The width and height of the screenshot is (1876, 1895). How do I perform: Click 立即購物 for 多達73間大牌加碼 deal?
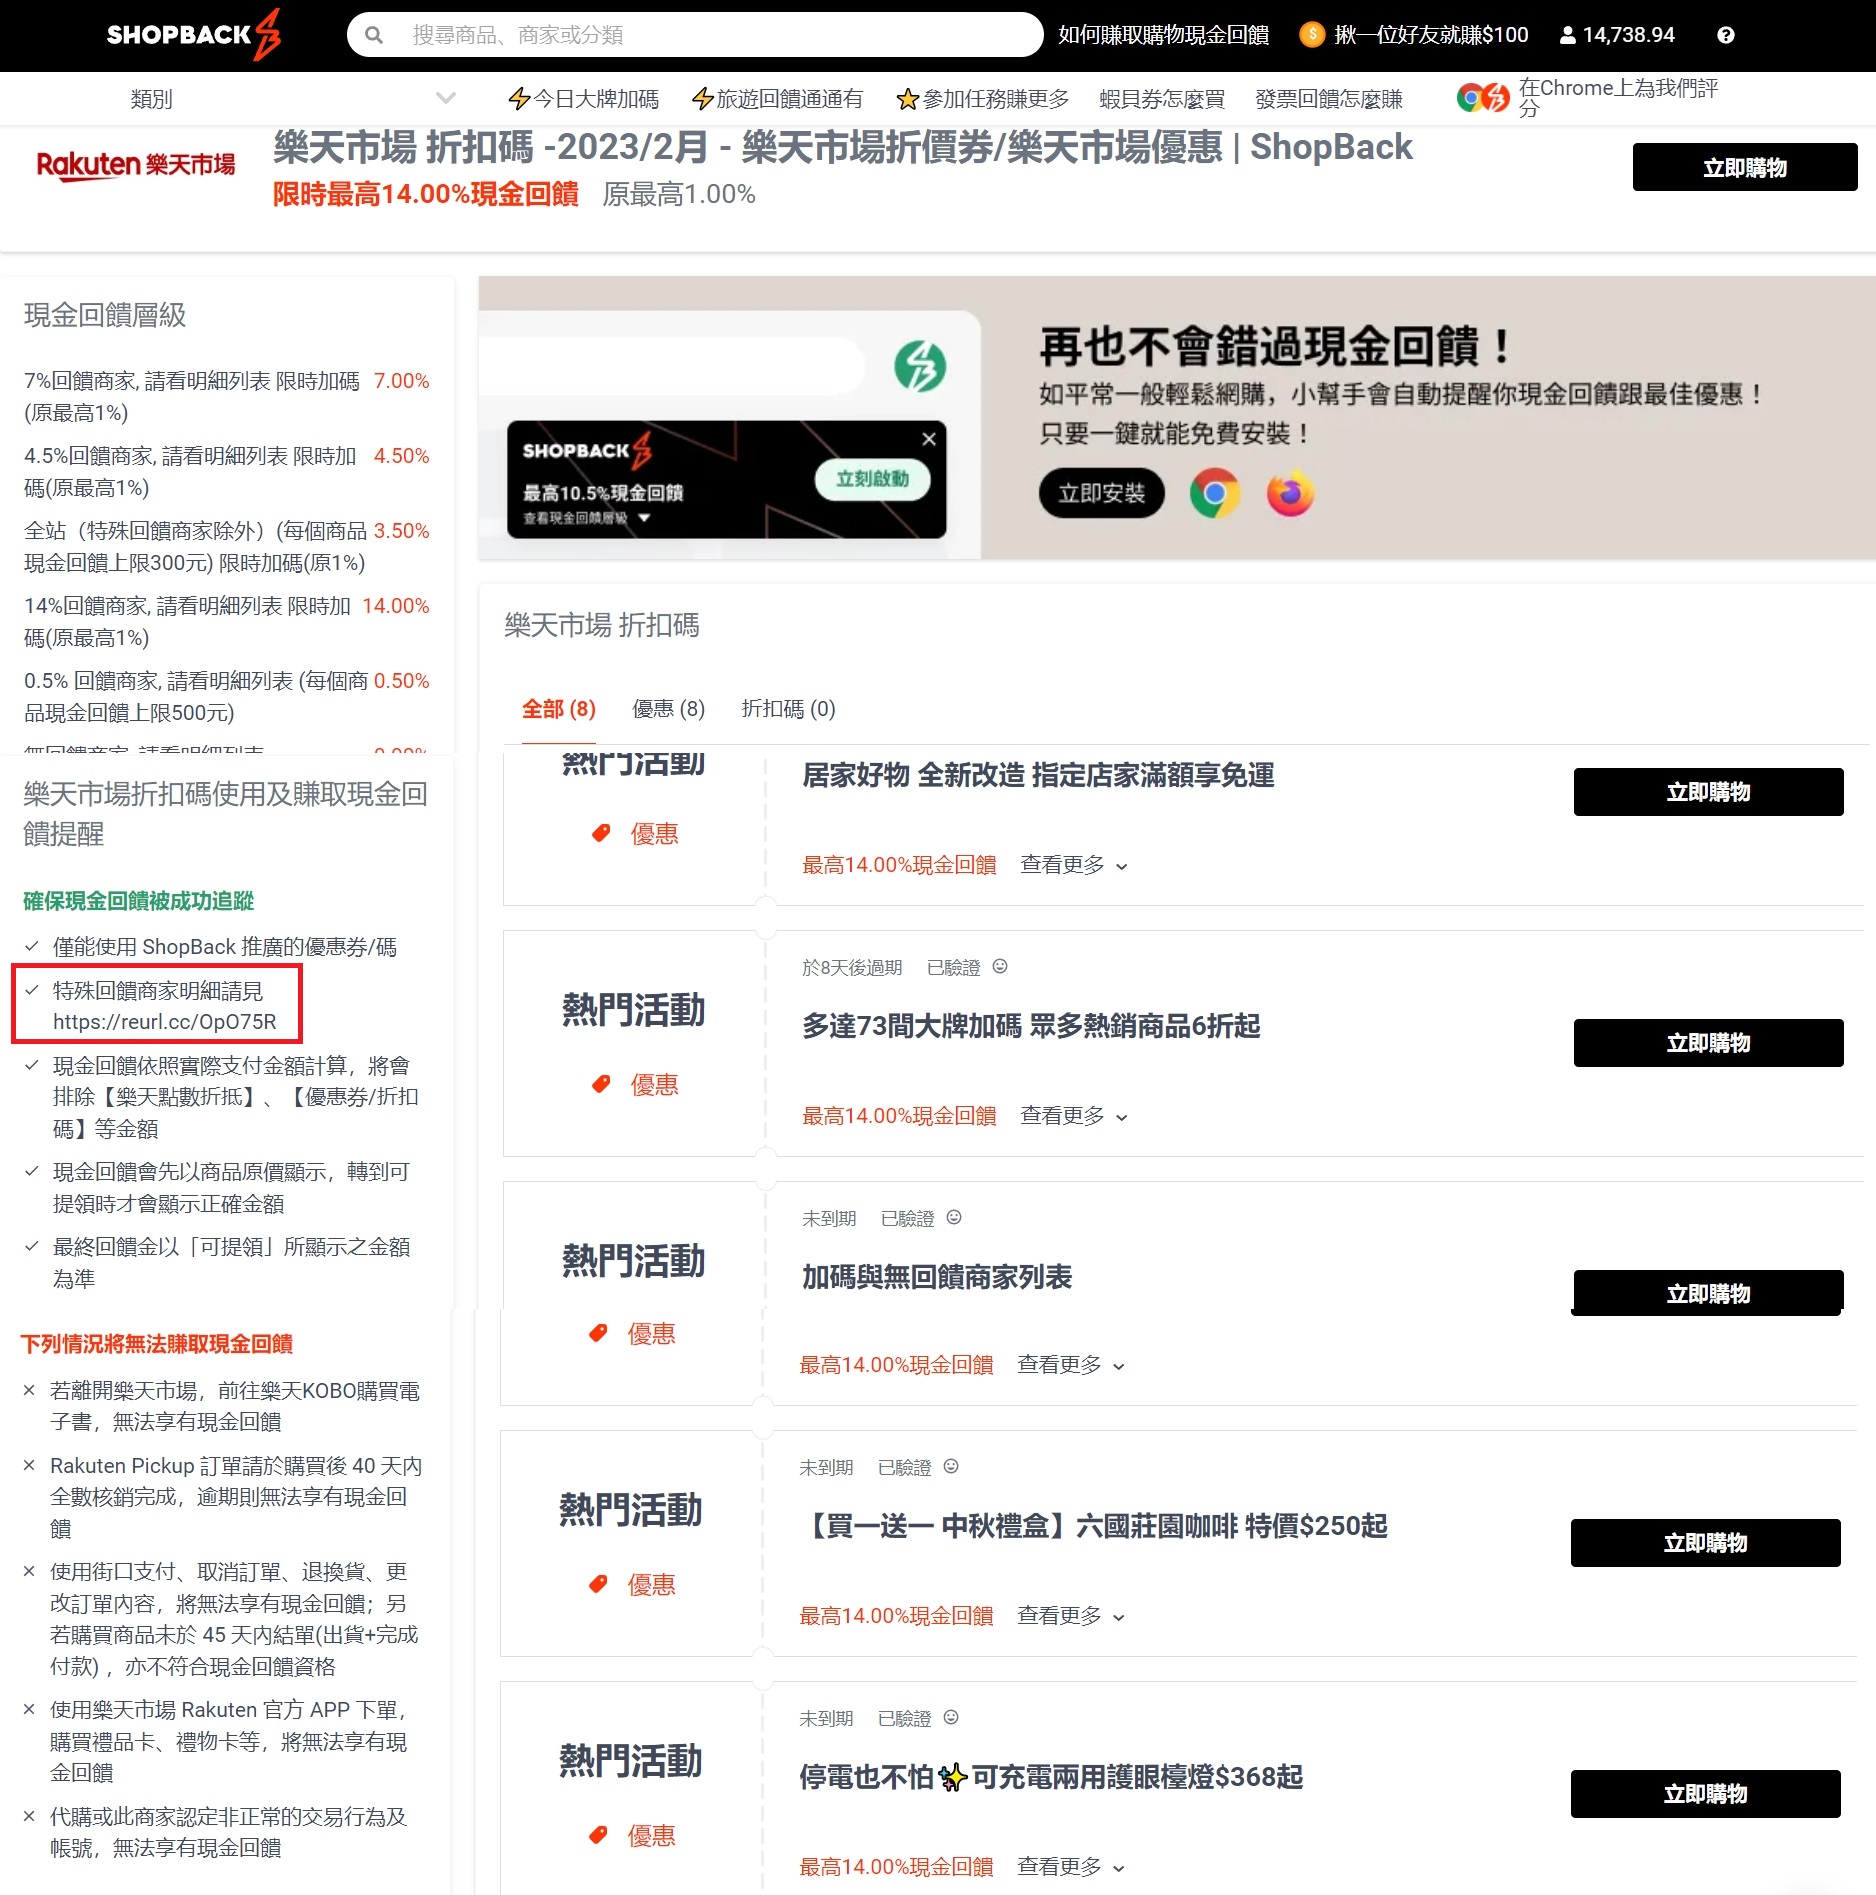click(x=1708, y=1043)
